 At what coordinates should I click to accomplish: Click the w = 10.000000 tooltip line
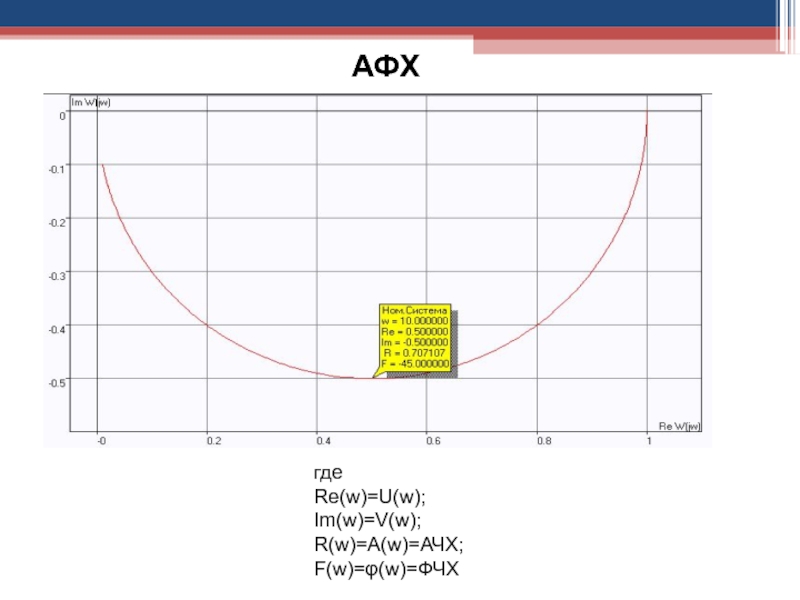415,321
